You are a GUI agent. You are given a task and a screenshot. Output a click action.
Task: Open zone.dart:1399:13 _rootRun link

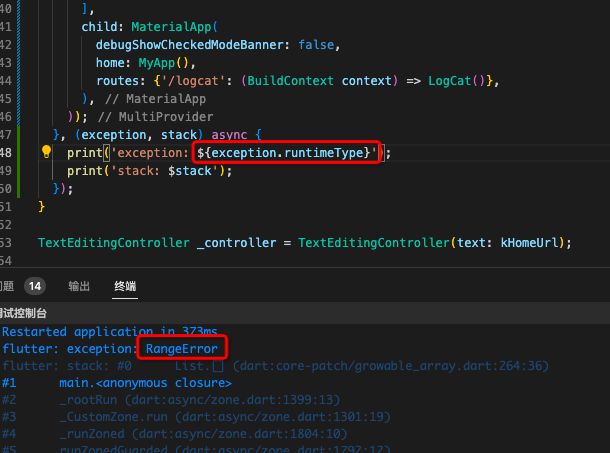click(232, 400)
